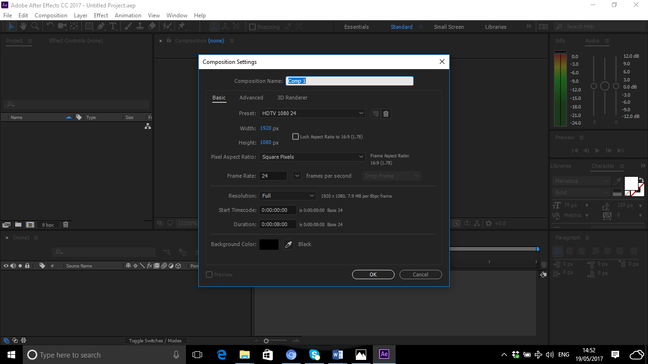Click the black Background Color swatch
Image resolution: width=648 pixels, height=364 pixels.
coord(269,245)
